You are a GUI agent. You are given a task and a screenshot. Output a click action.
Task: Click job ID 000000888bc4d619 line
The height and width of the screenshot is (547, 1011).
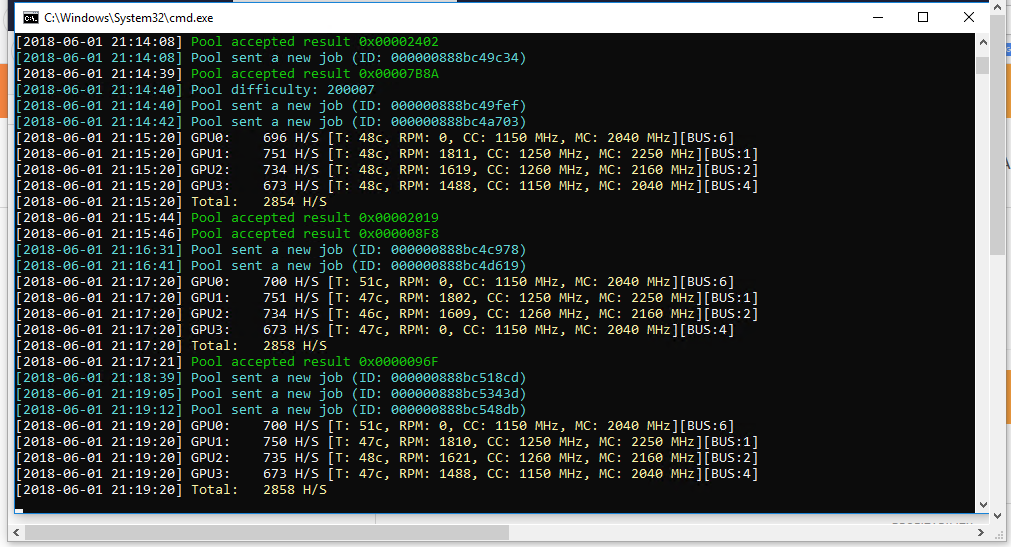(x=271, y=266)
